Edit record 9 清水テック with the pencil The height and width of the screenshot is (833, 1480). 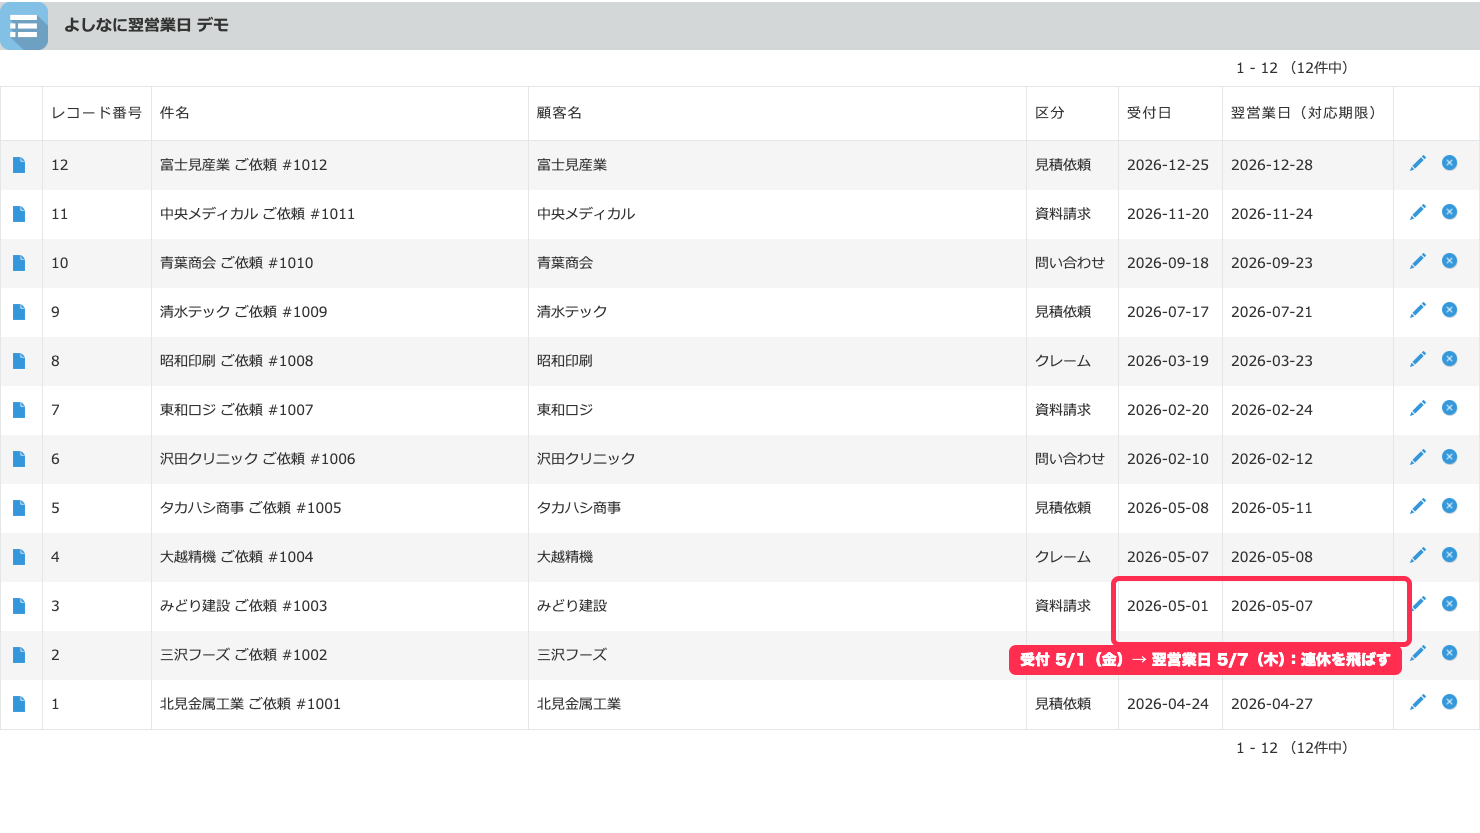click(x=1418, y=310)
